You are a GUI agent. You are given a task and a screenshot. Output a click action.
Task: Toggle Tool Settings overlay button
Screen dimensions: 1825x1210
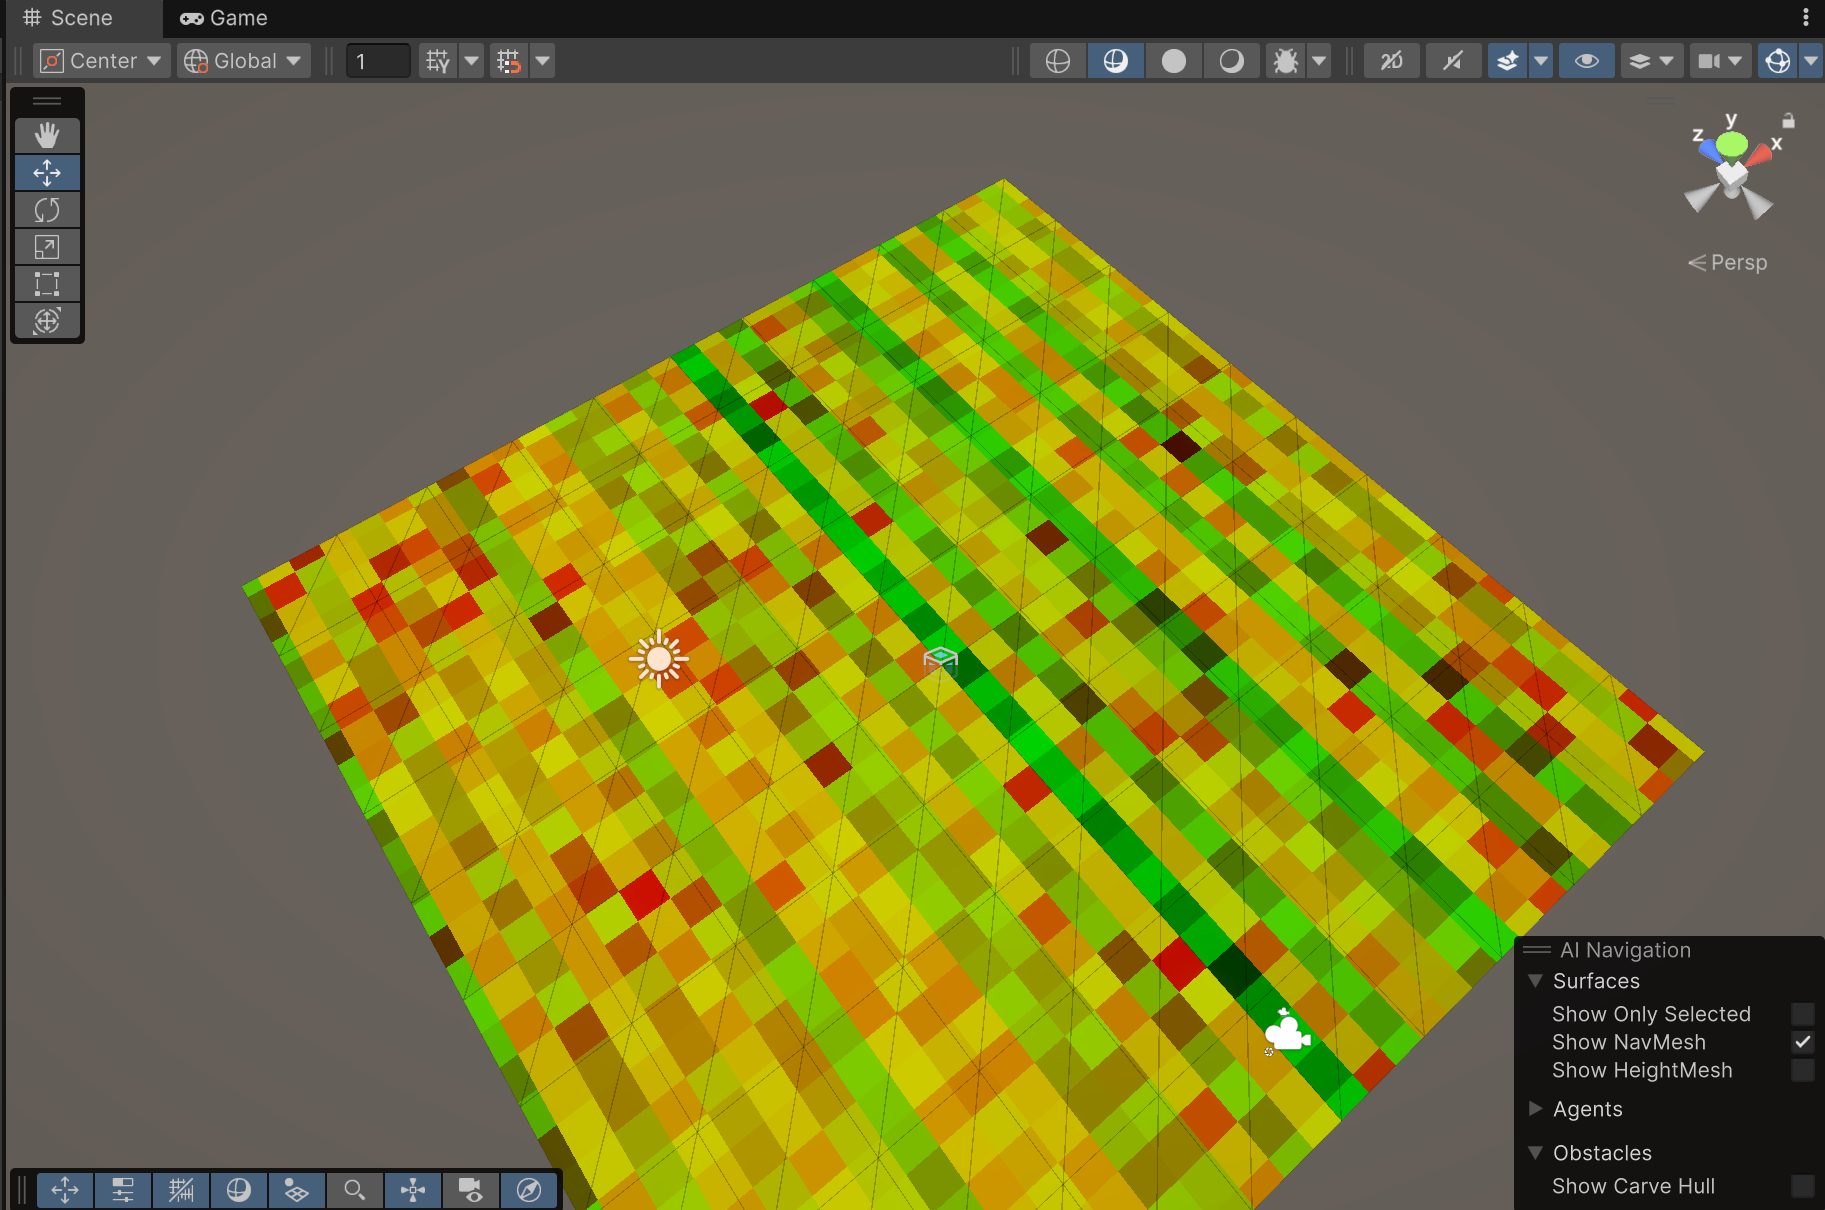coord(123,1190)
